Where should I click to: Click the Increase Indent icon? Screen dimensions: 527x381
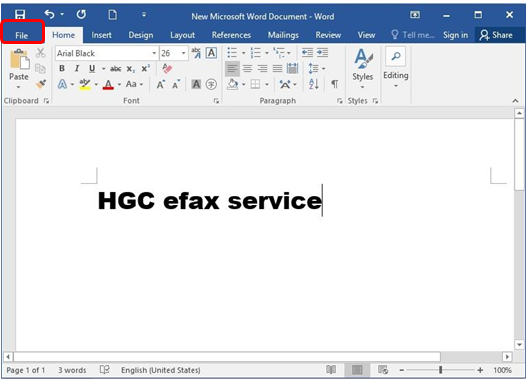coord(323,52)
